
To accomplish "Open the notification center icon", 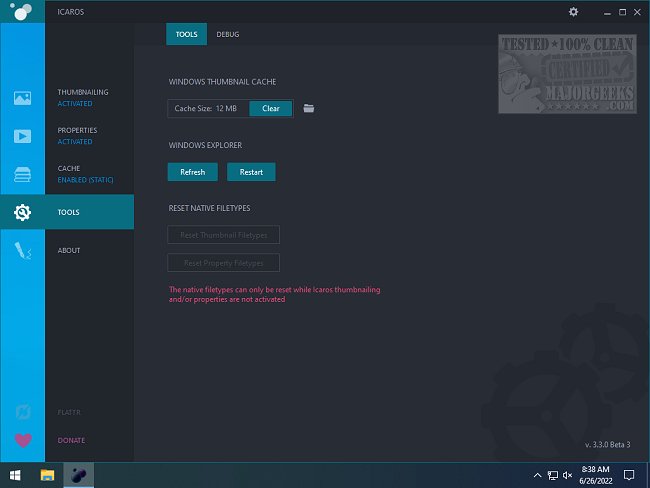I will pos(629,475).
